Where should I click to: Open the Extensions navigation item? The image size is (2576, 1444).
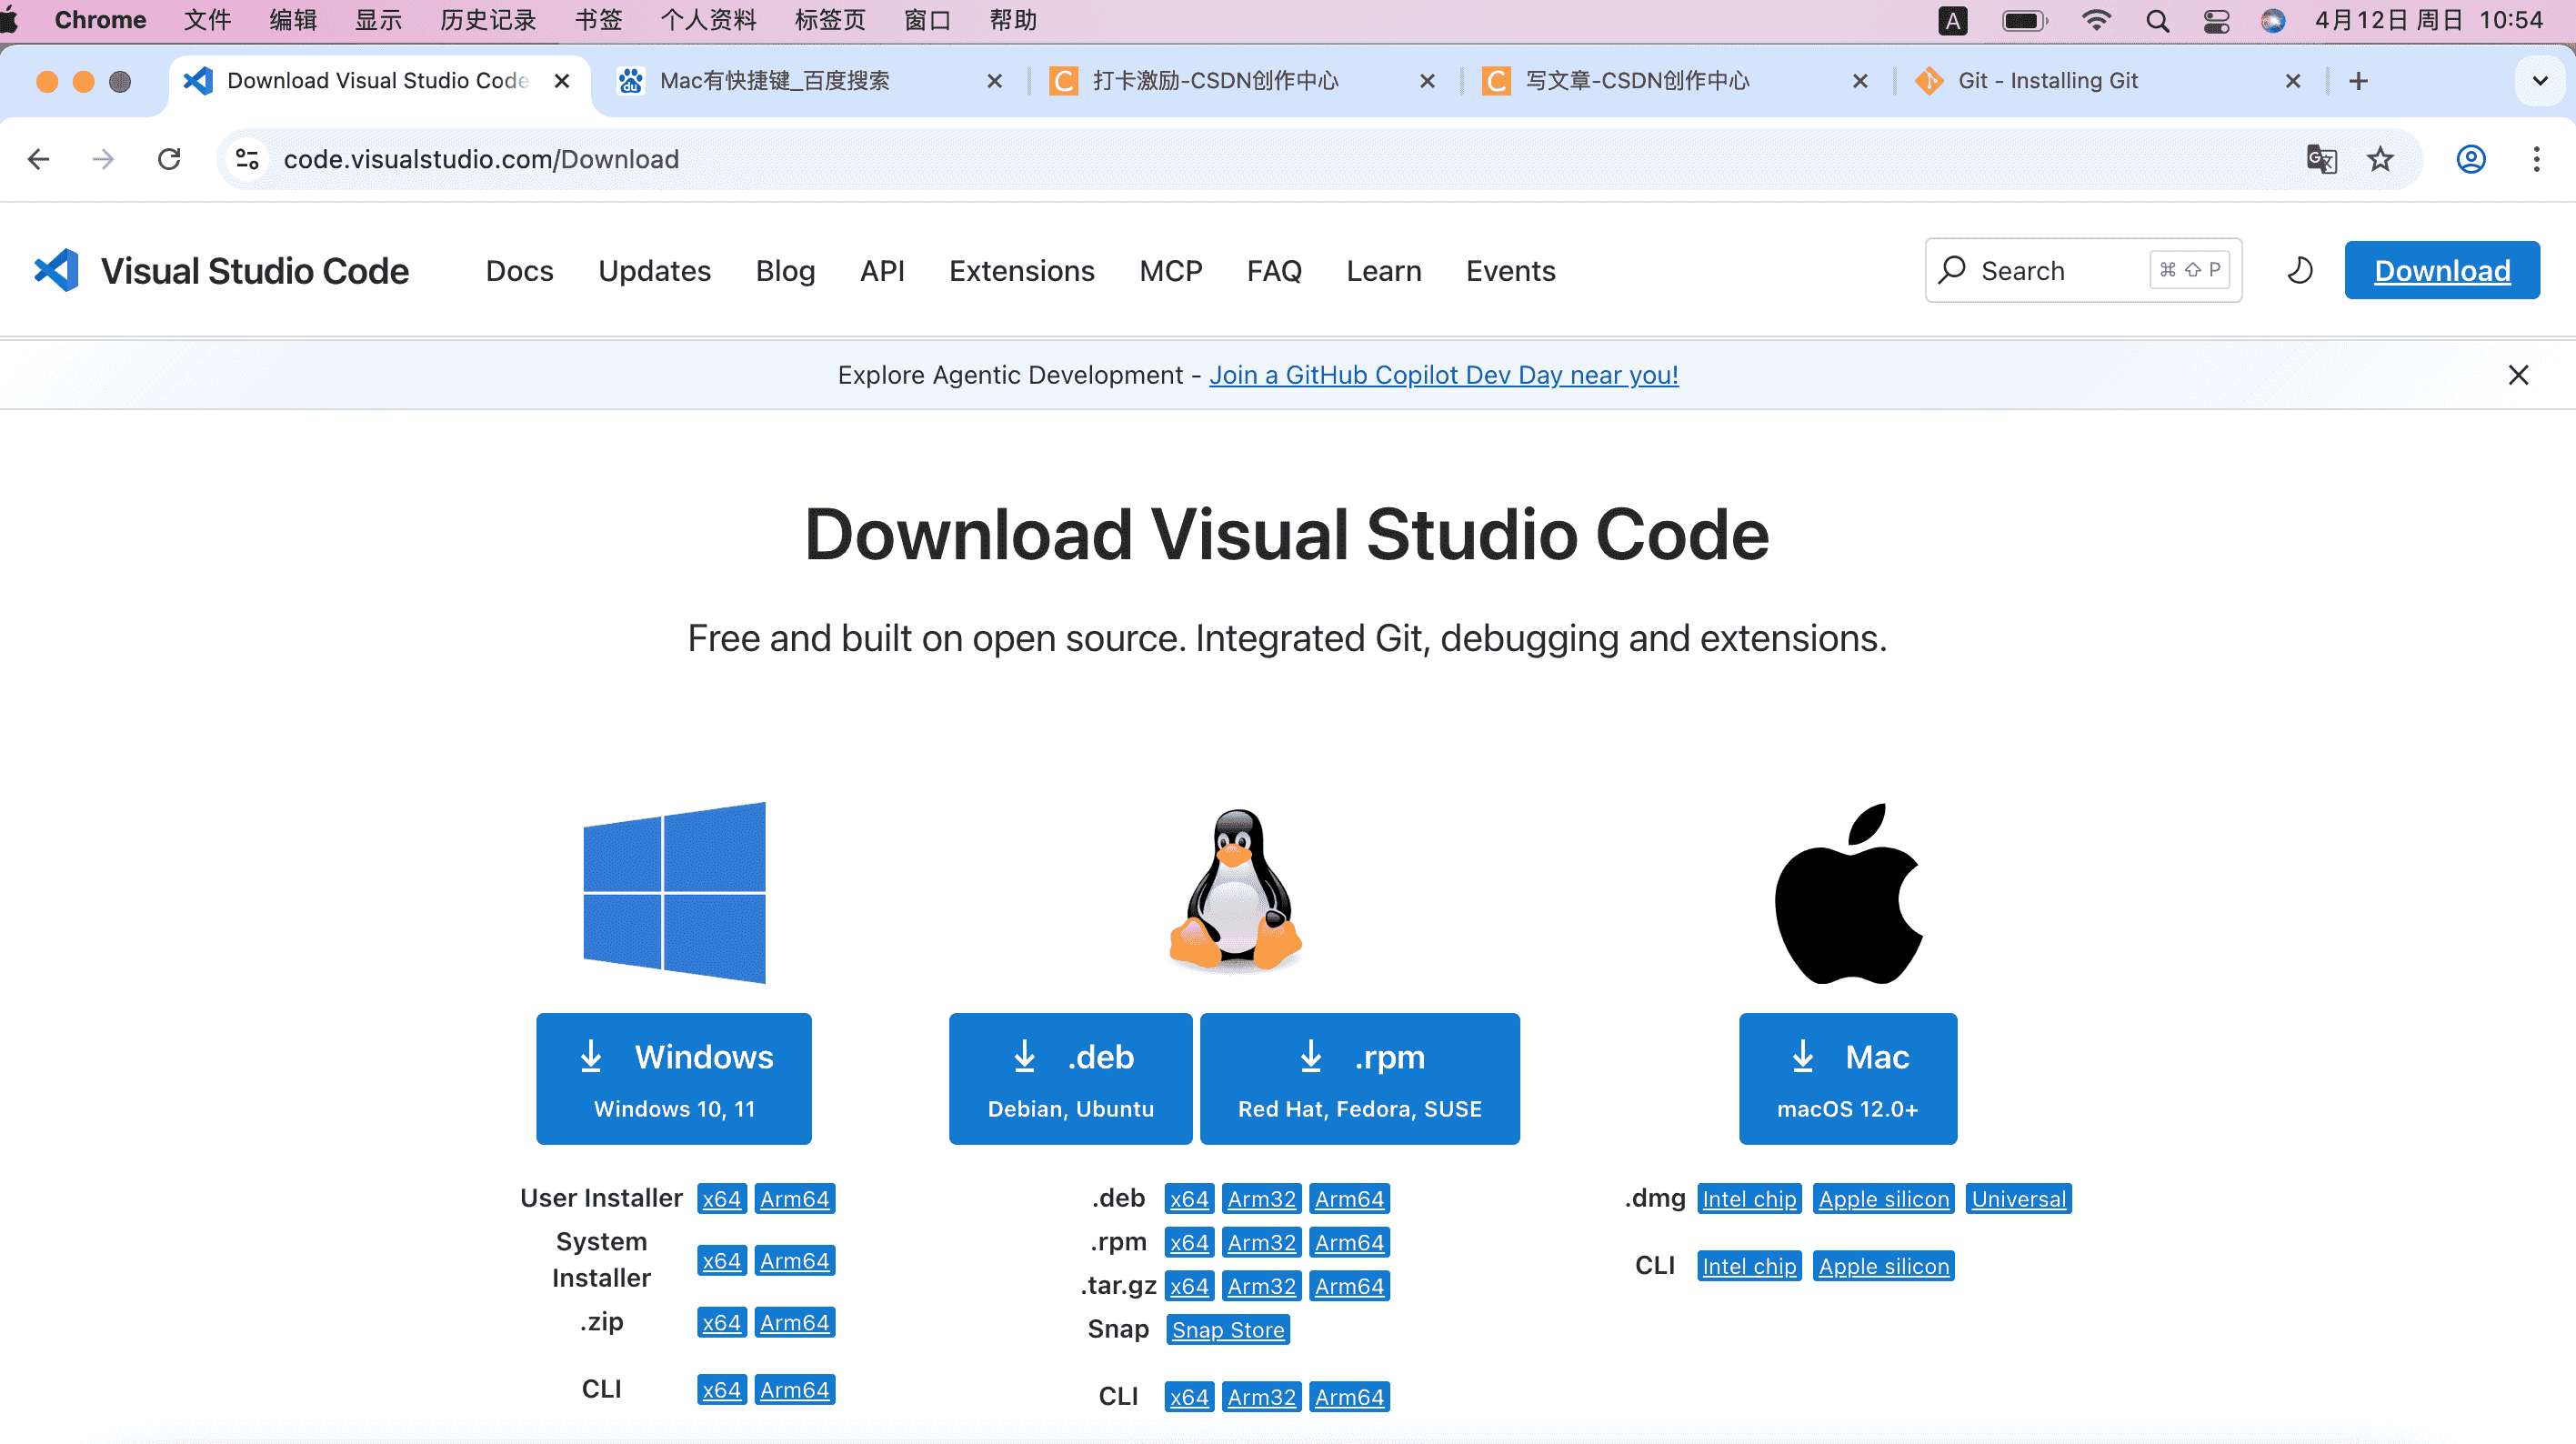click(1021, 271)
